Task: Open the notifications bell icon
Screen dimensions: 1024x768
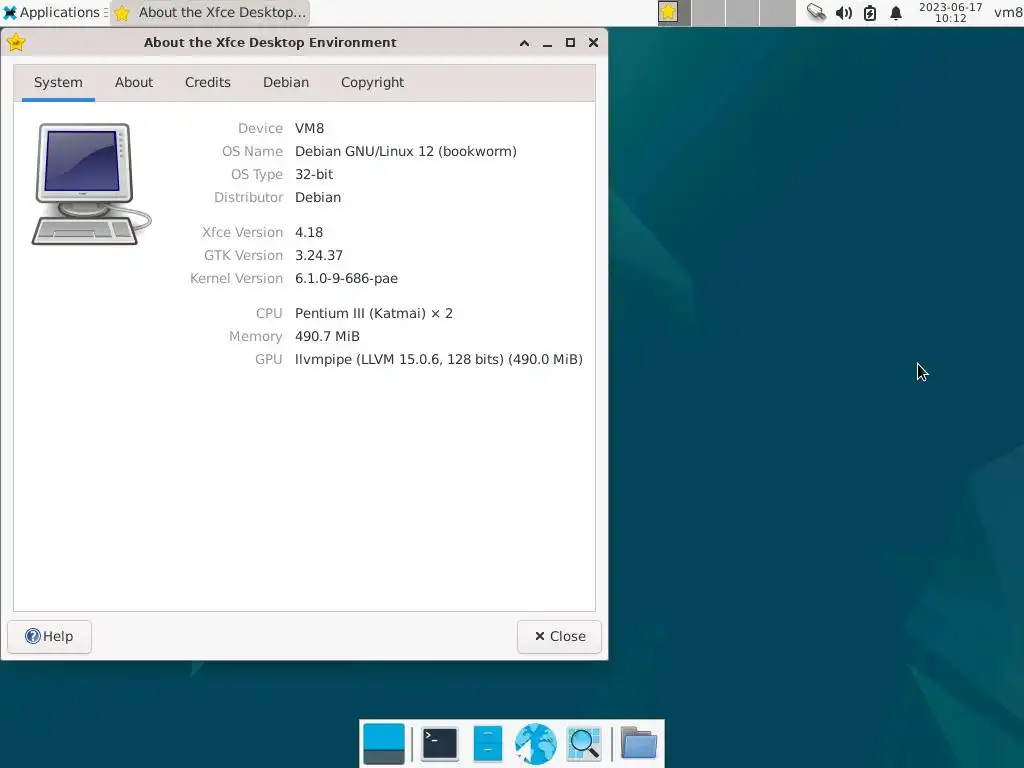Action: [896, 12]
